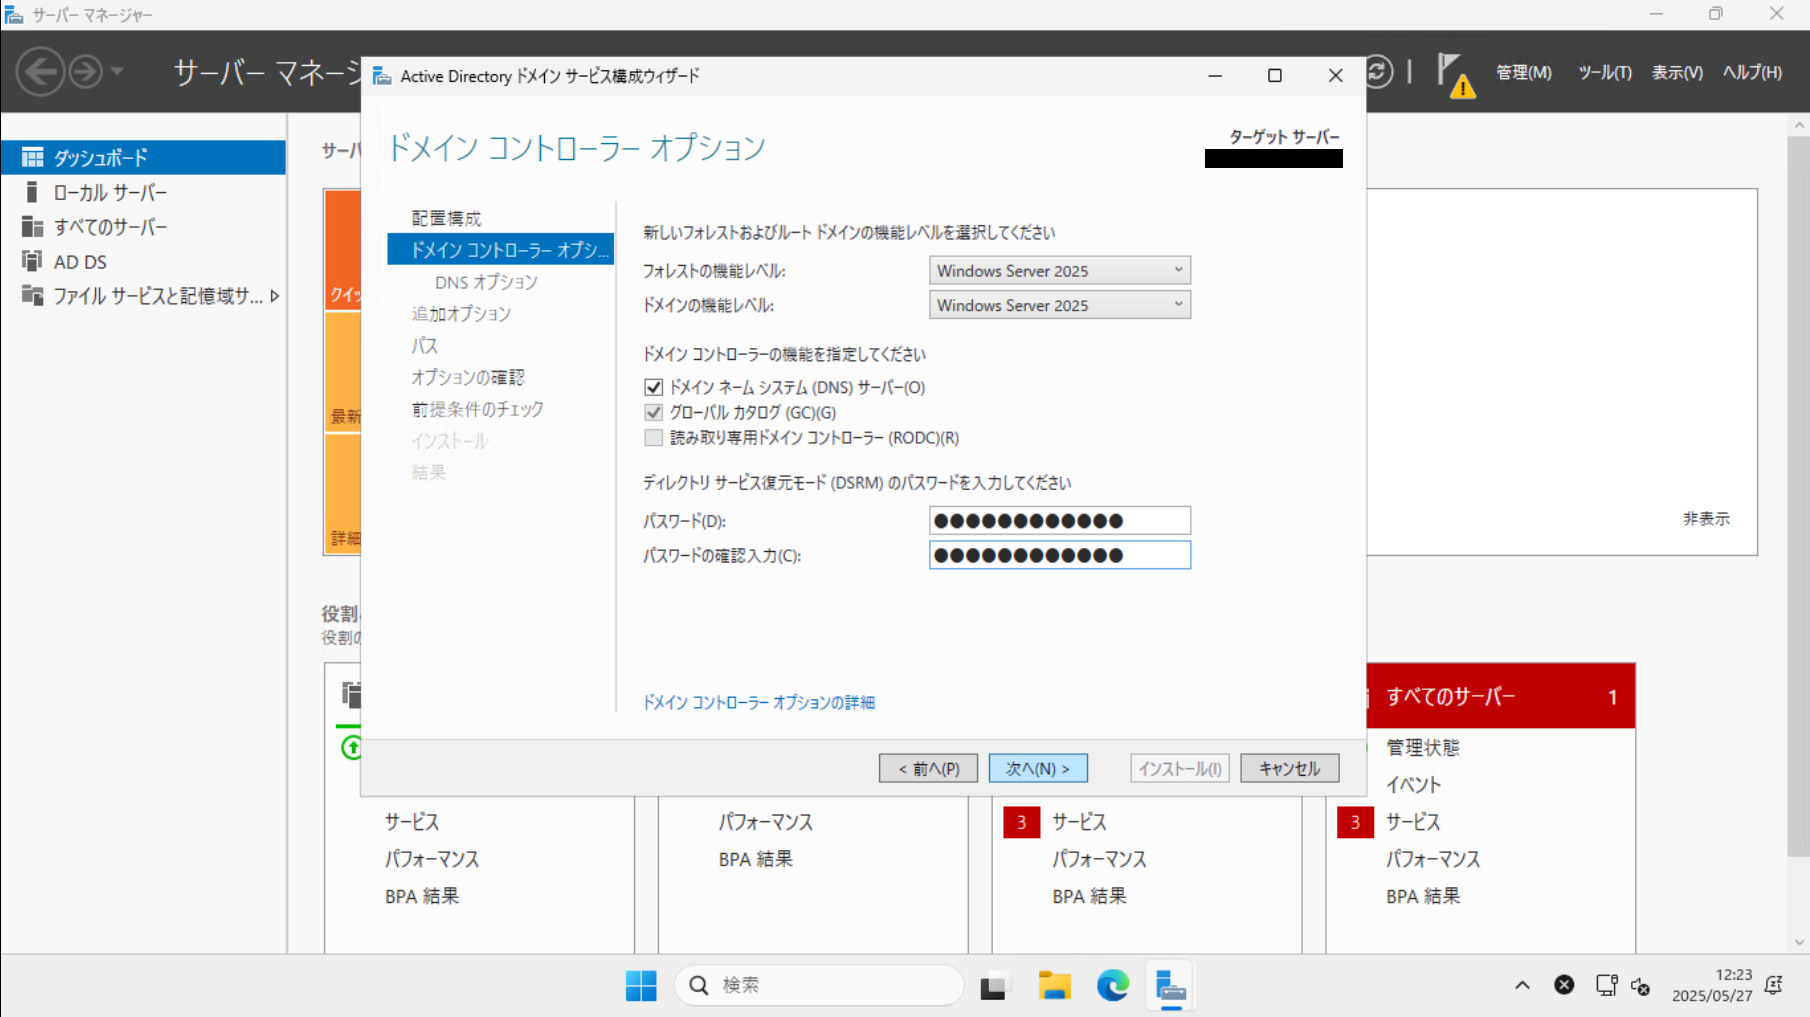Open the ツール(T) menu
This screenshot has height=1017, width=1810.
click(1605, 72)
